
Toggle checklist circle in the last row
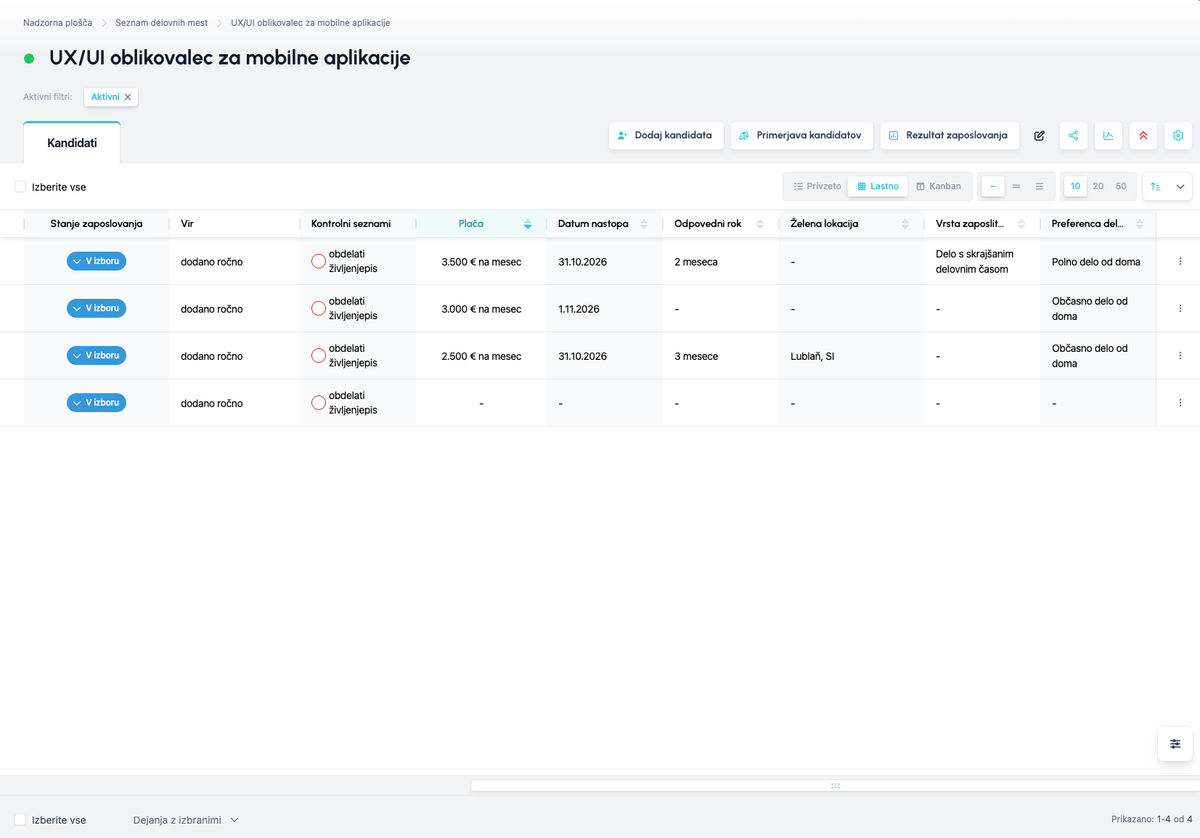tap(318, 403)
